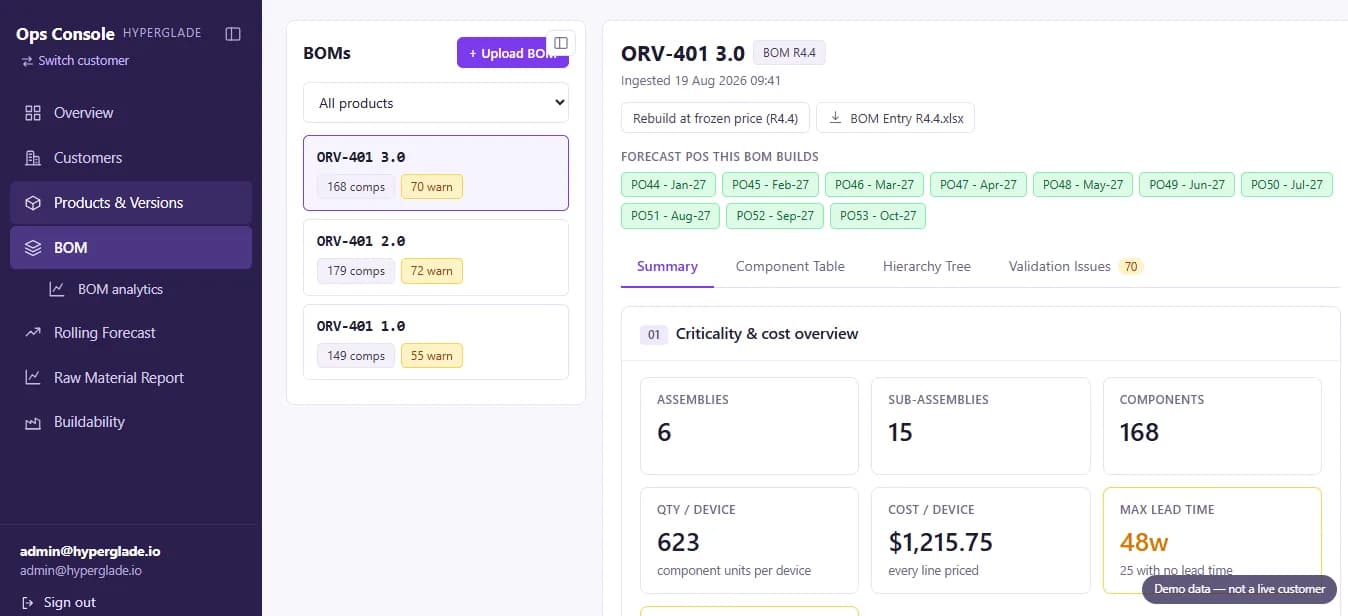
Task: Click the PO45 - Feb-27 chip
Action: [x=771, y=185]
